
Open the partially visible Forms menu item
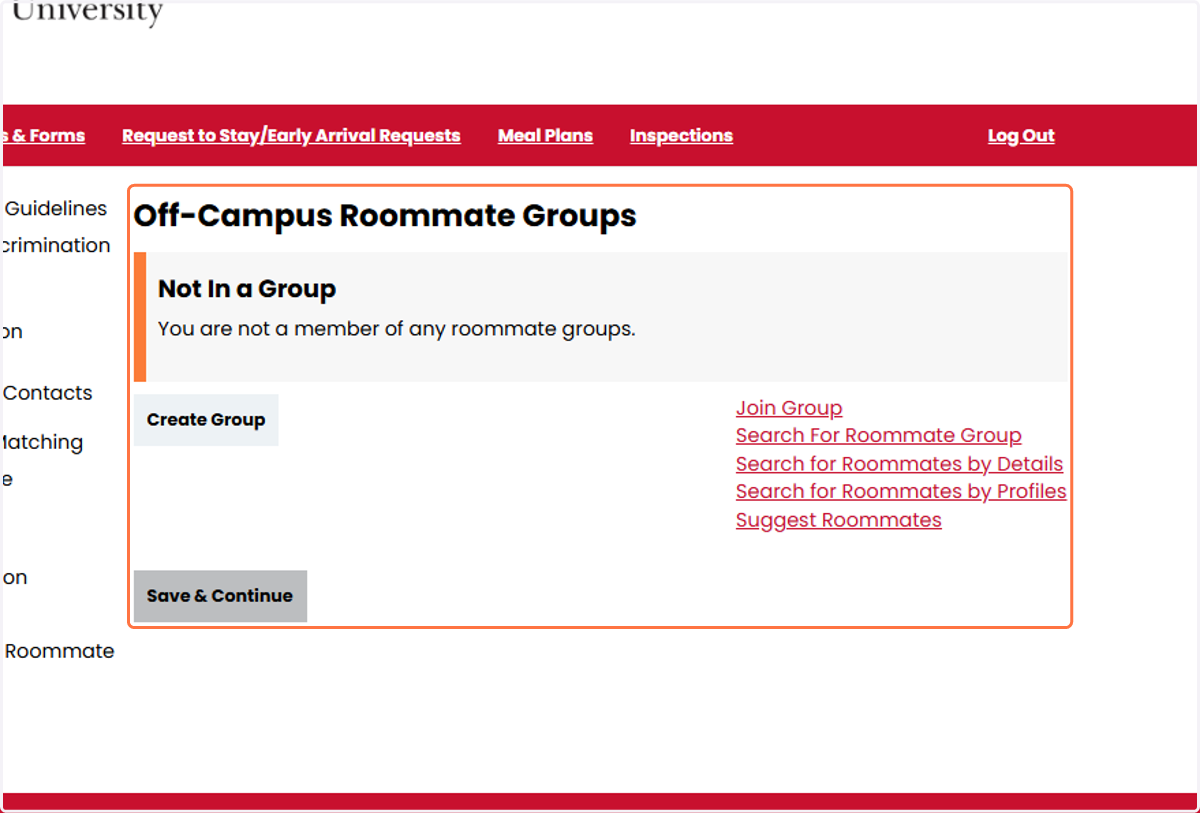click(44, 136)
